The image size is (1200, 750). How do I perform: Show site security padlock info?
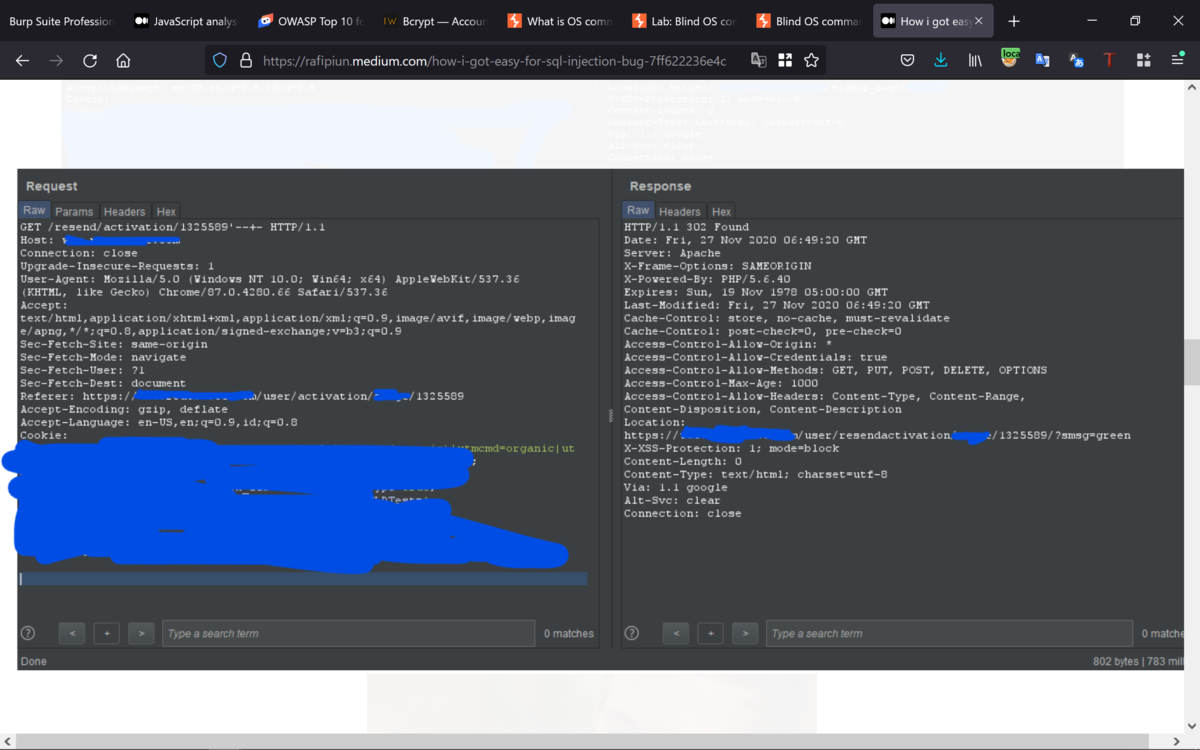tap(246, 61)
